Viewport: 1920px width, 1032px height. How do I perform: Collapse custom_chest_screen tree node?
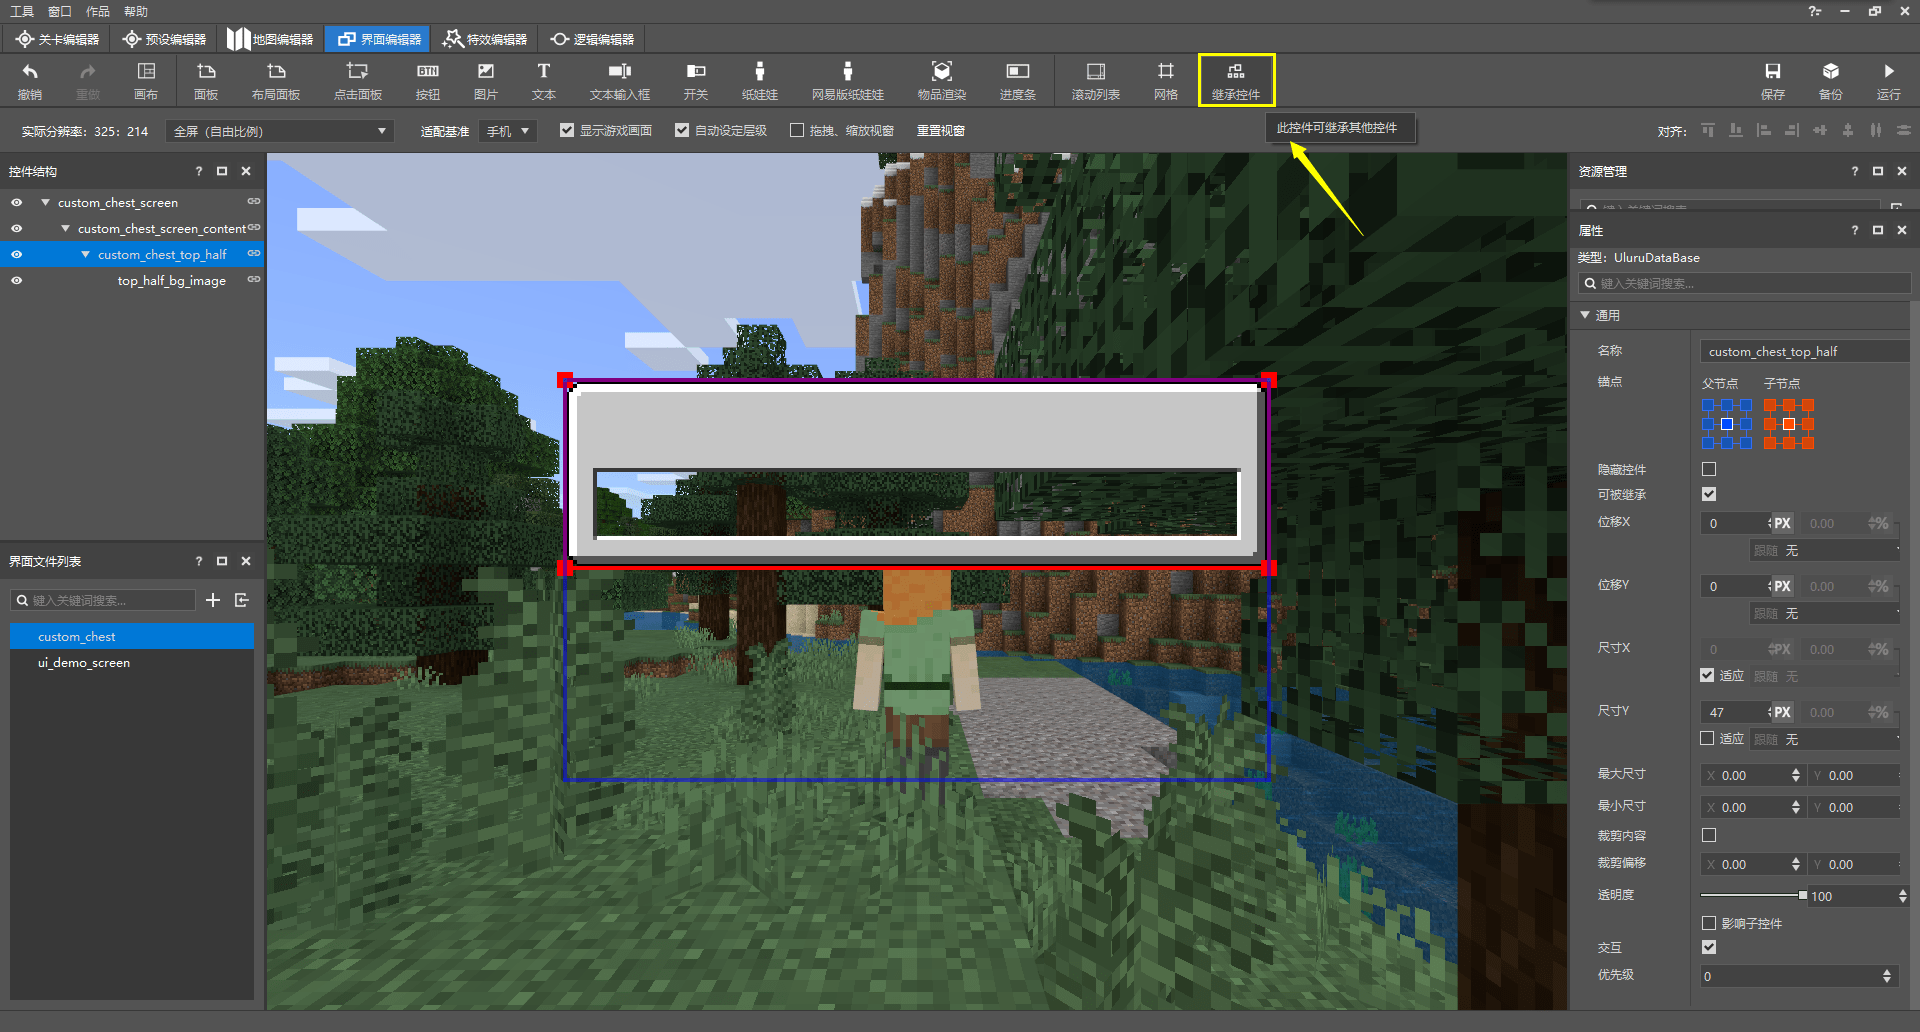click(45, 202)
